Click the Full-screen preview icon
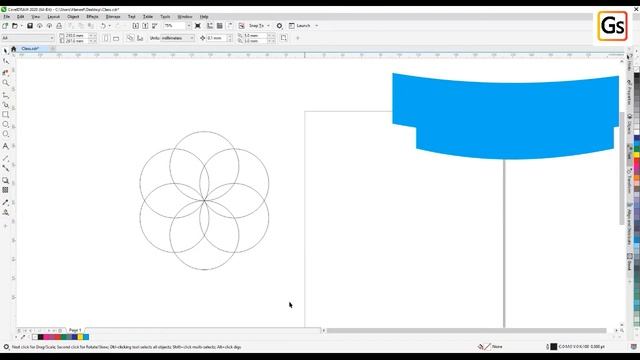Screen dimensions: 640x360 point(198,26)
